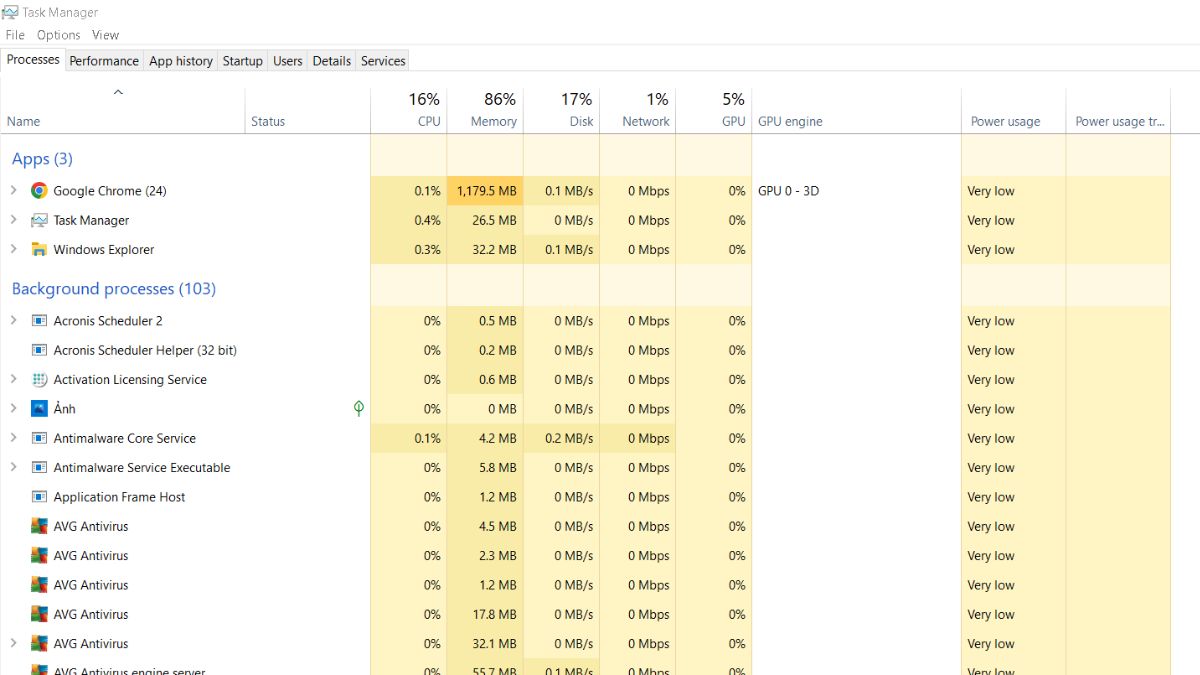Open the Options menu
This screenshot has width=1200, height=675.
pos(58,34)
